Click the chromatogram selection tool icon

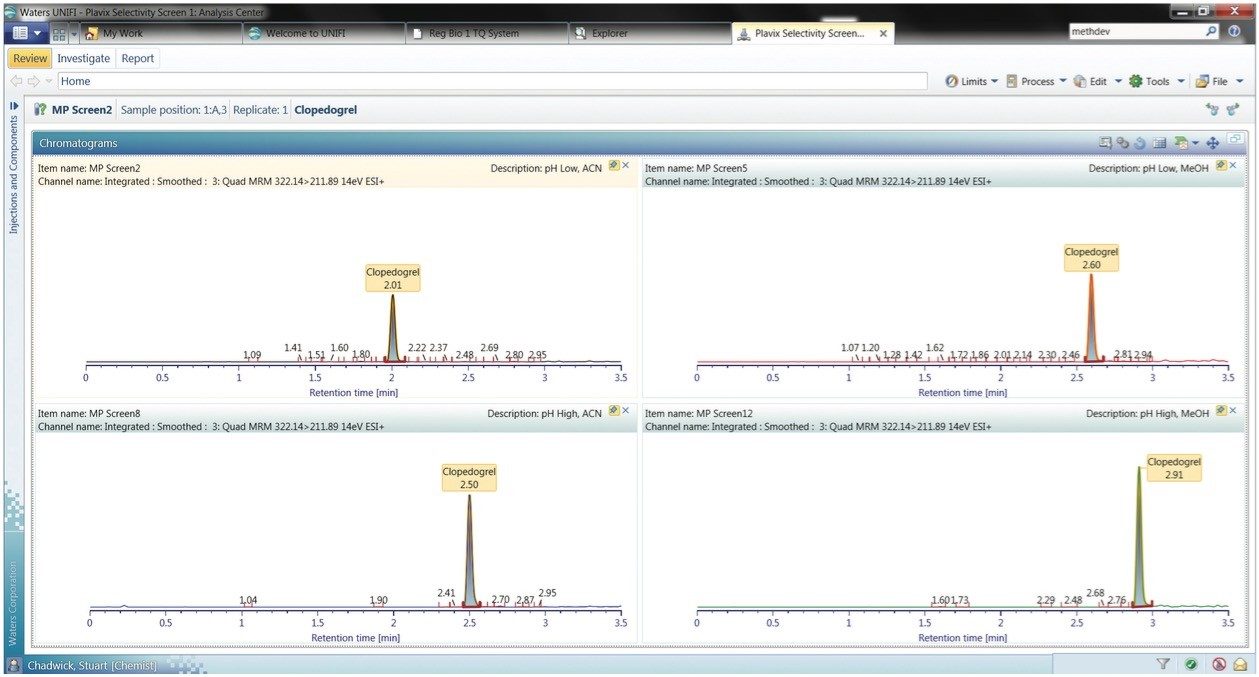coord(1105,143)
